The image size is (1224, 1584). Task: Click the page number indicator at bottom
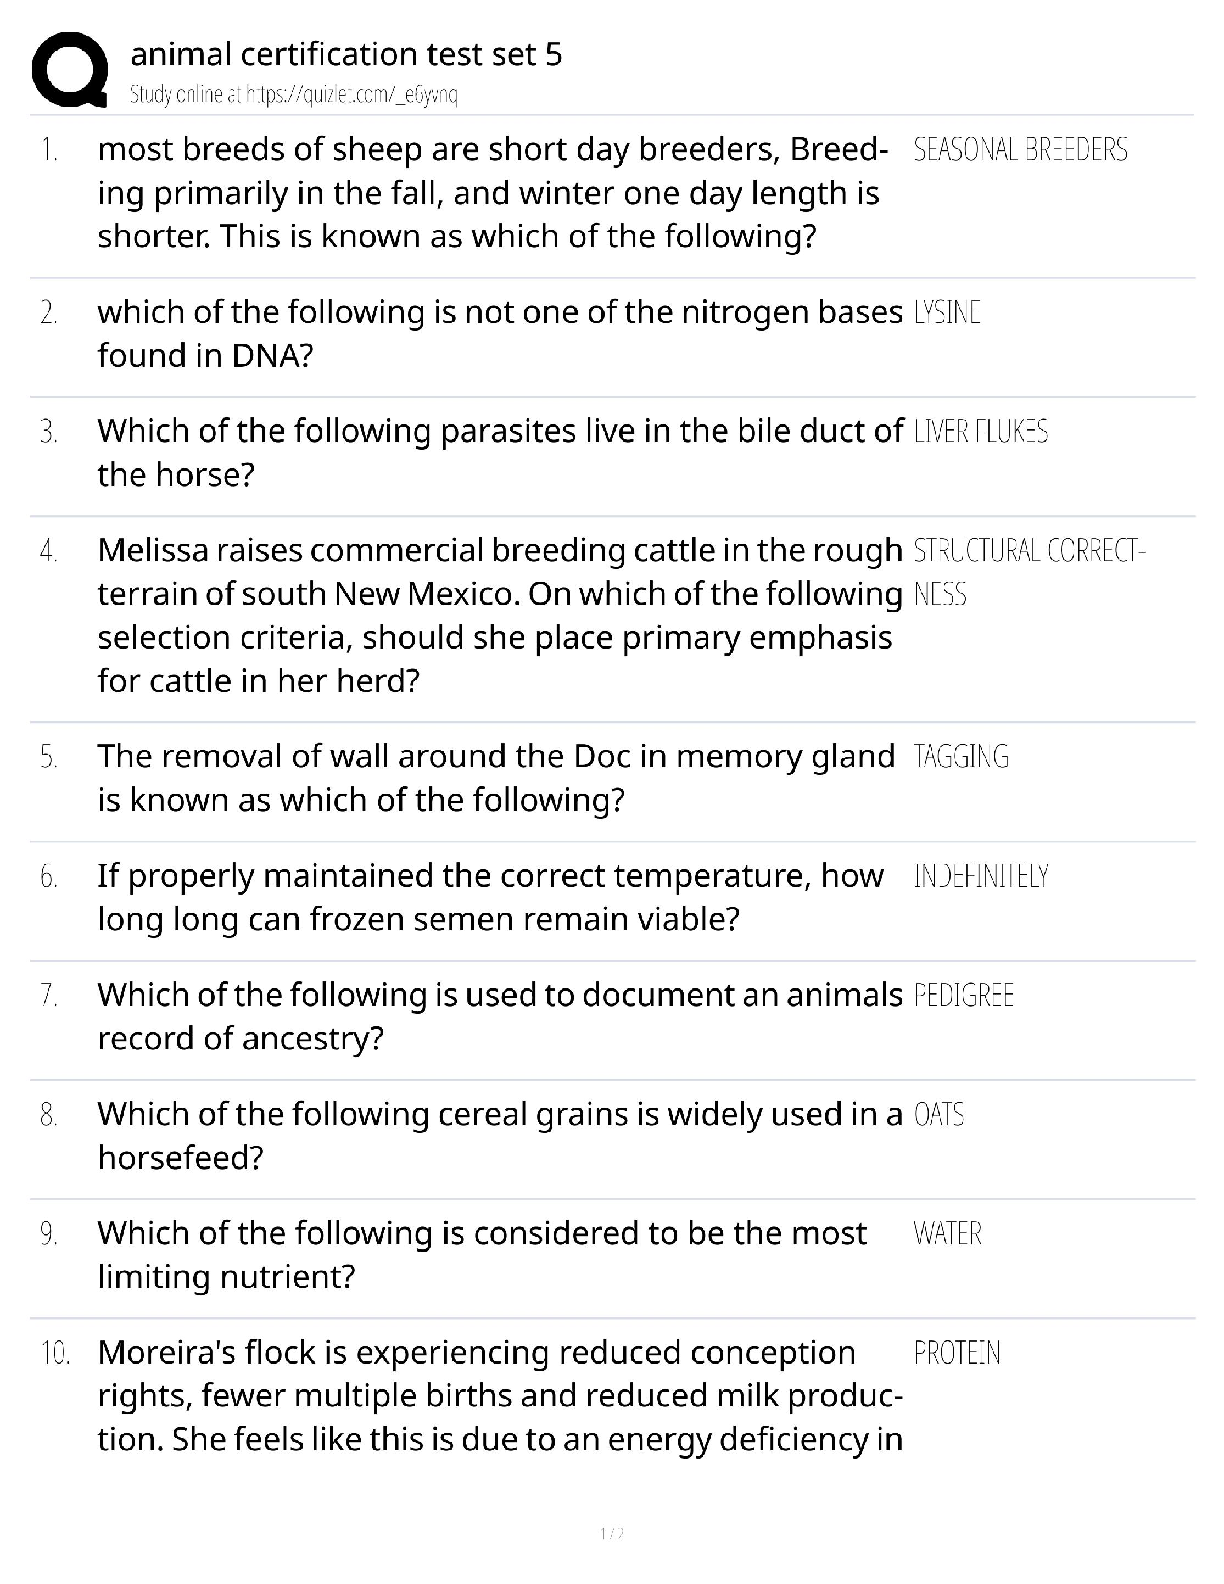[611, 1533]
